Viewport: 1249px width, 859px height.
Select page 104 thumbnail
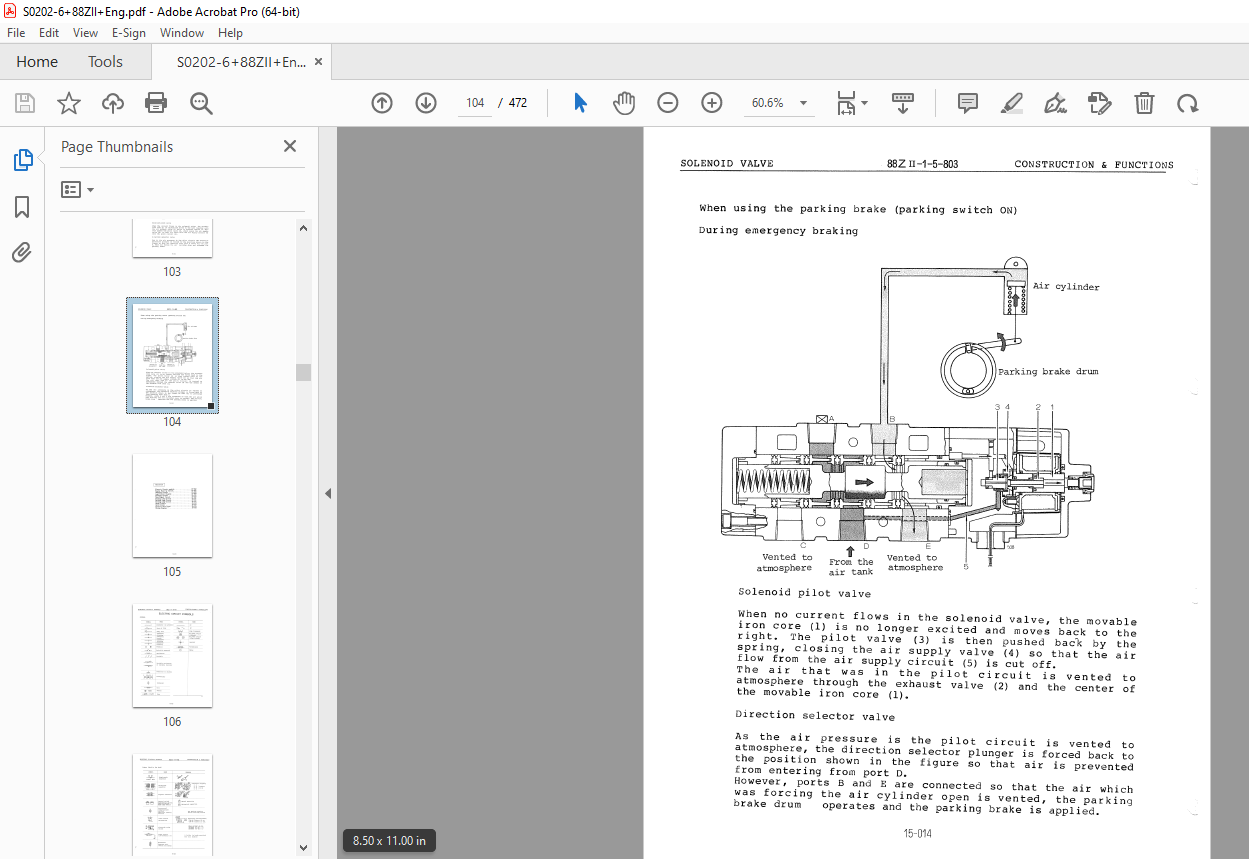[x=172, y=355]
